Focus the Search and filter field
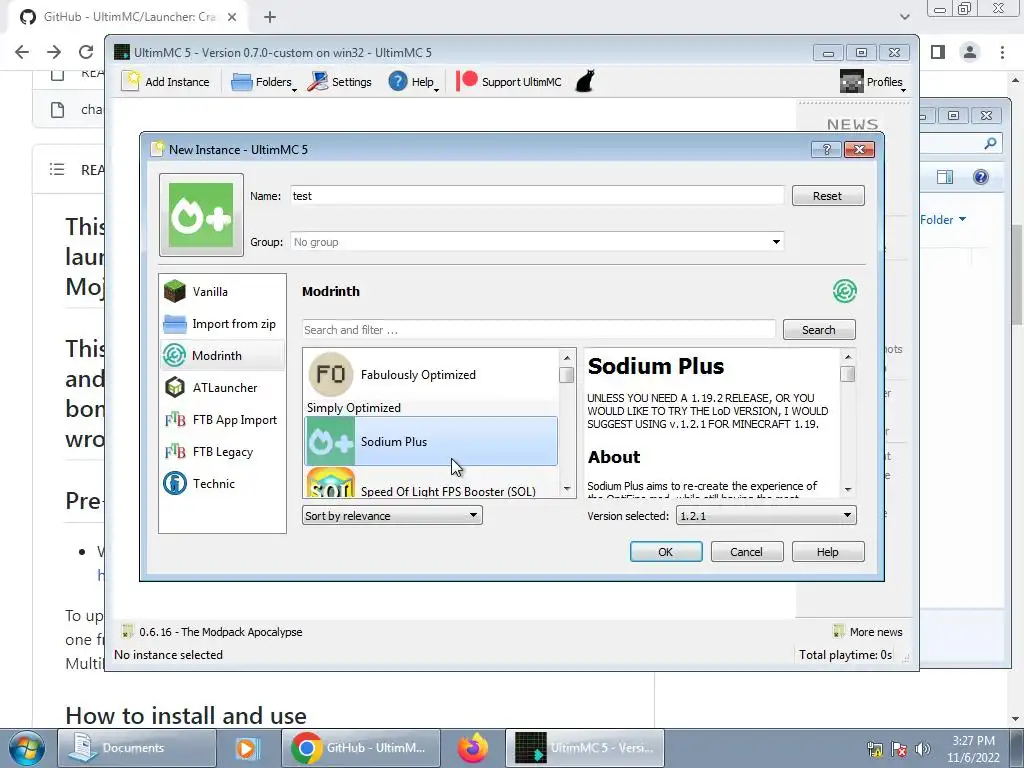Viewport: 1024px width, 768px height. point(539,330)
